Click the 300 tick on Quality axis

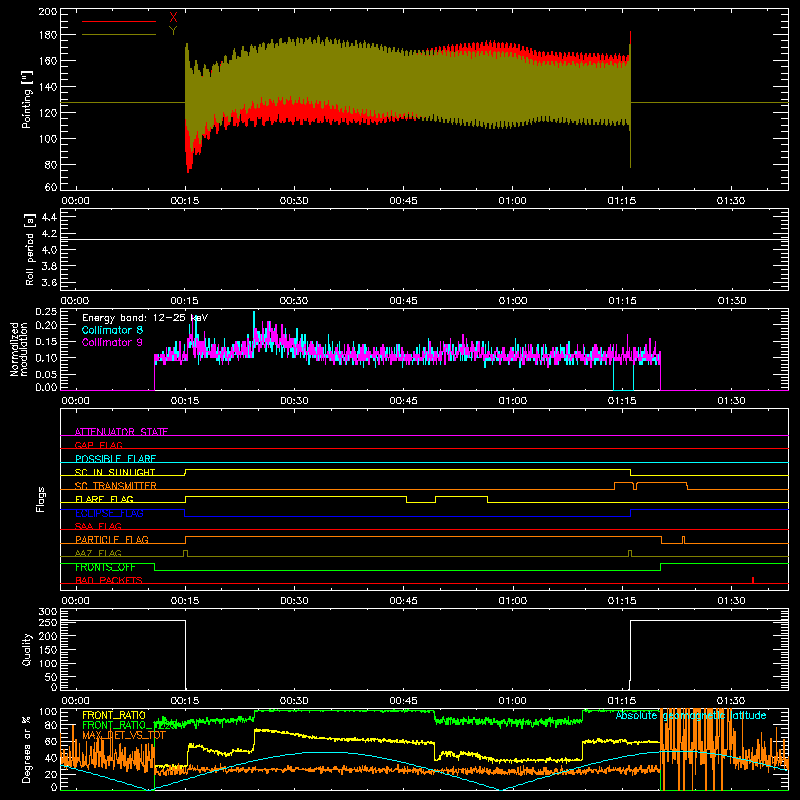click(x=48, y=612)
